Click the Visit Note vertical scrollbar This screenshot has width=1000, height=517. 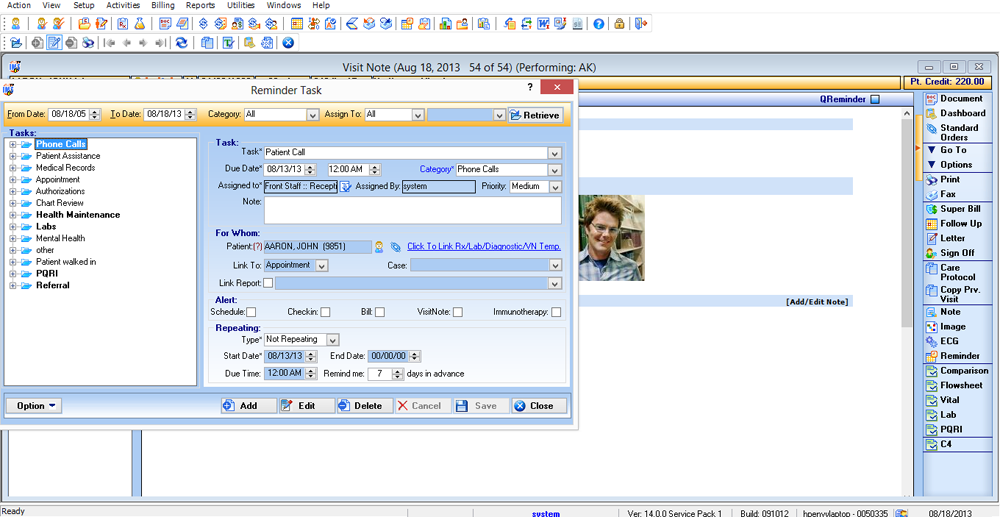(908, 303)
